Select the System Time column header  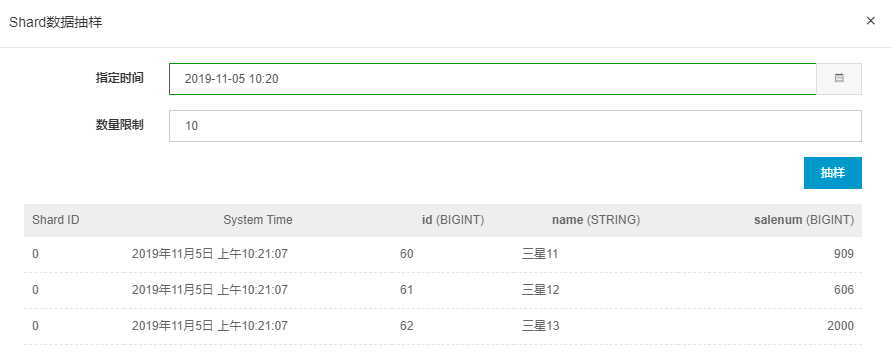[258, 220]
